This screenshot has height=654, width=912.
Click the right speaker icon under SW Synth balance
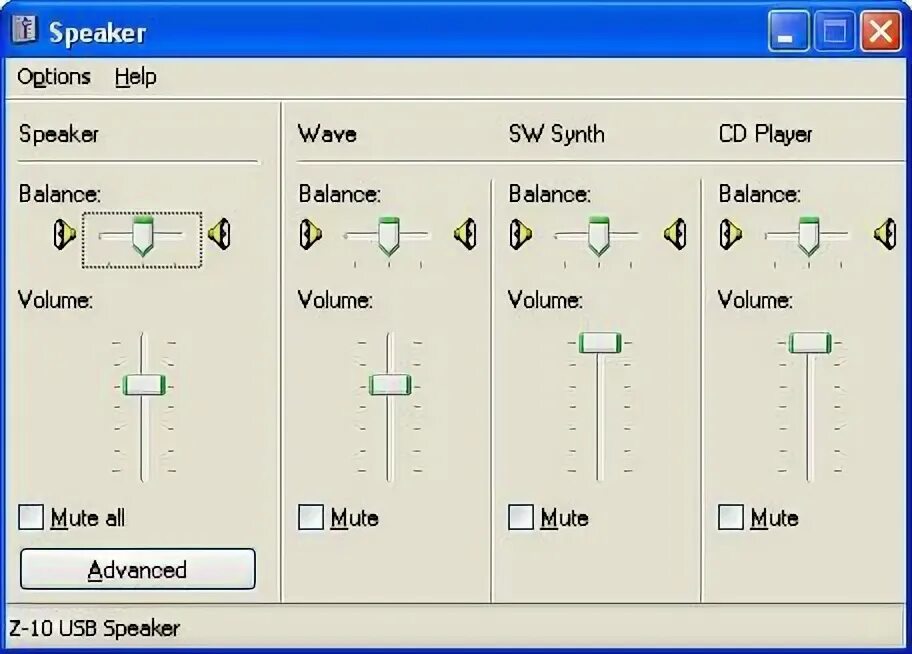click(675, 234)
